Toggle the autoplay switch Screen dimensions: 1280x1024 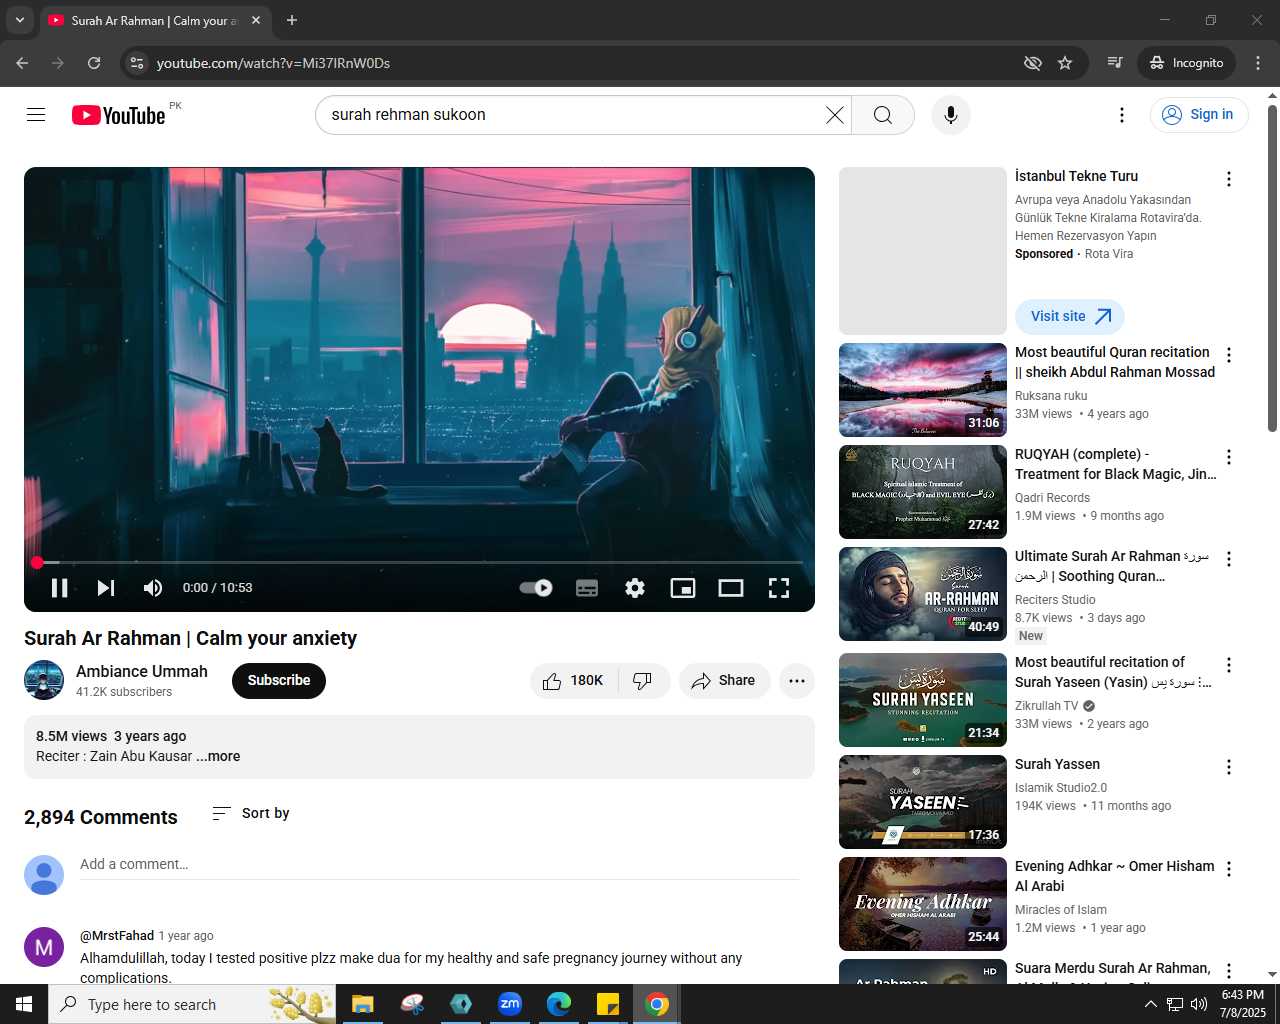(536, 588)
